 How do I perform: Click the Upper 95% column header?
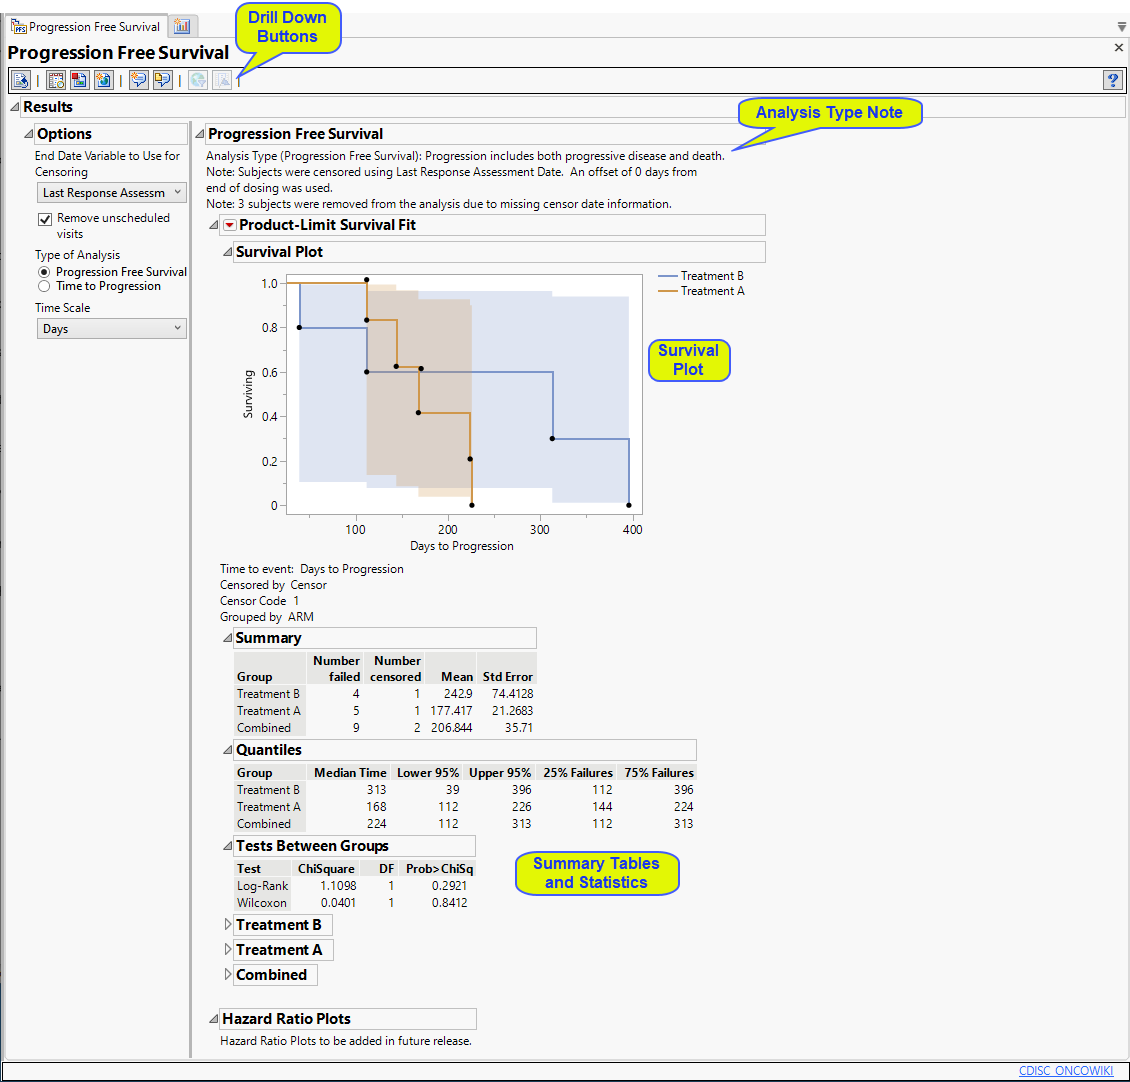tap(500, 773)
